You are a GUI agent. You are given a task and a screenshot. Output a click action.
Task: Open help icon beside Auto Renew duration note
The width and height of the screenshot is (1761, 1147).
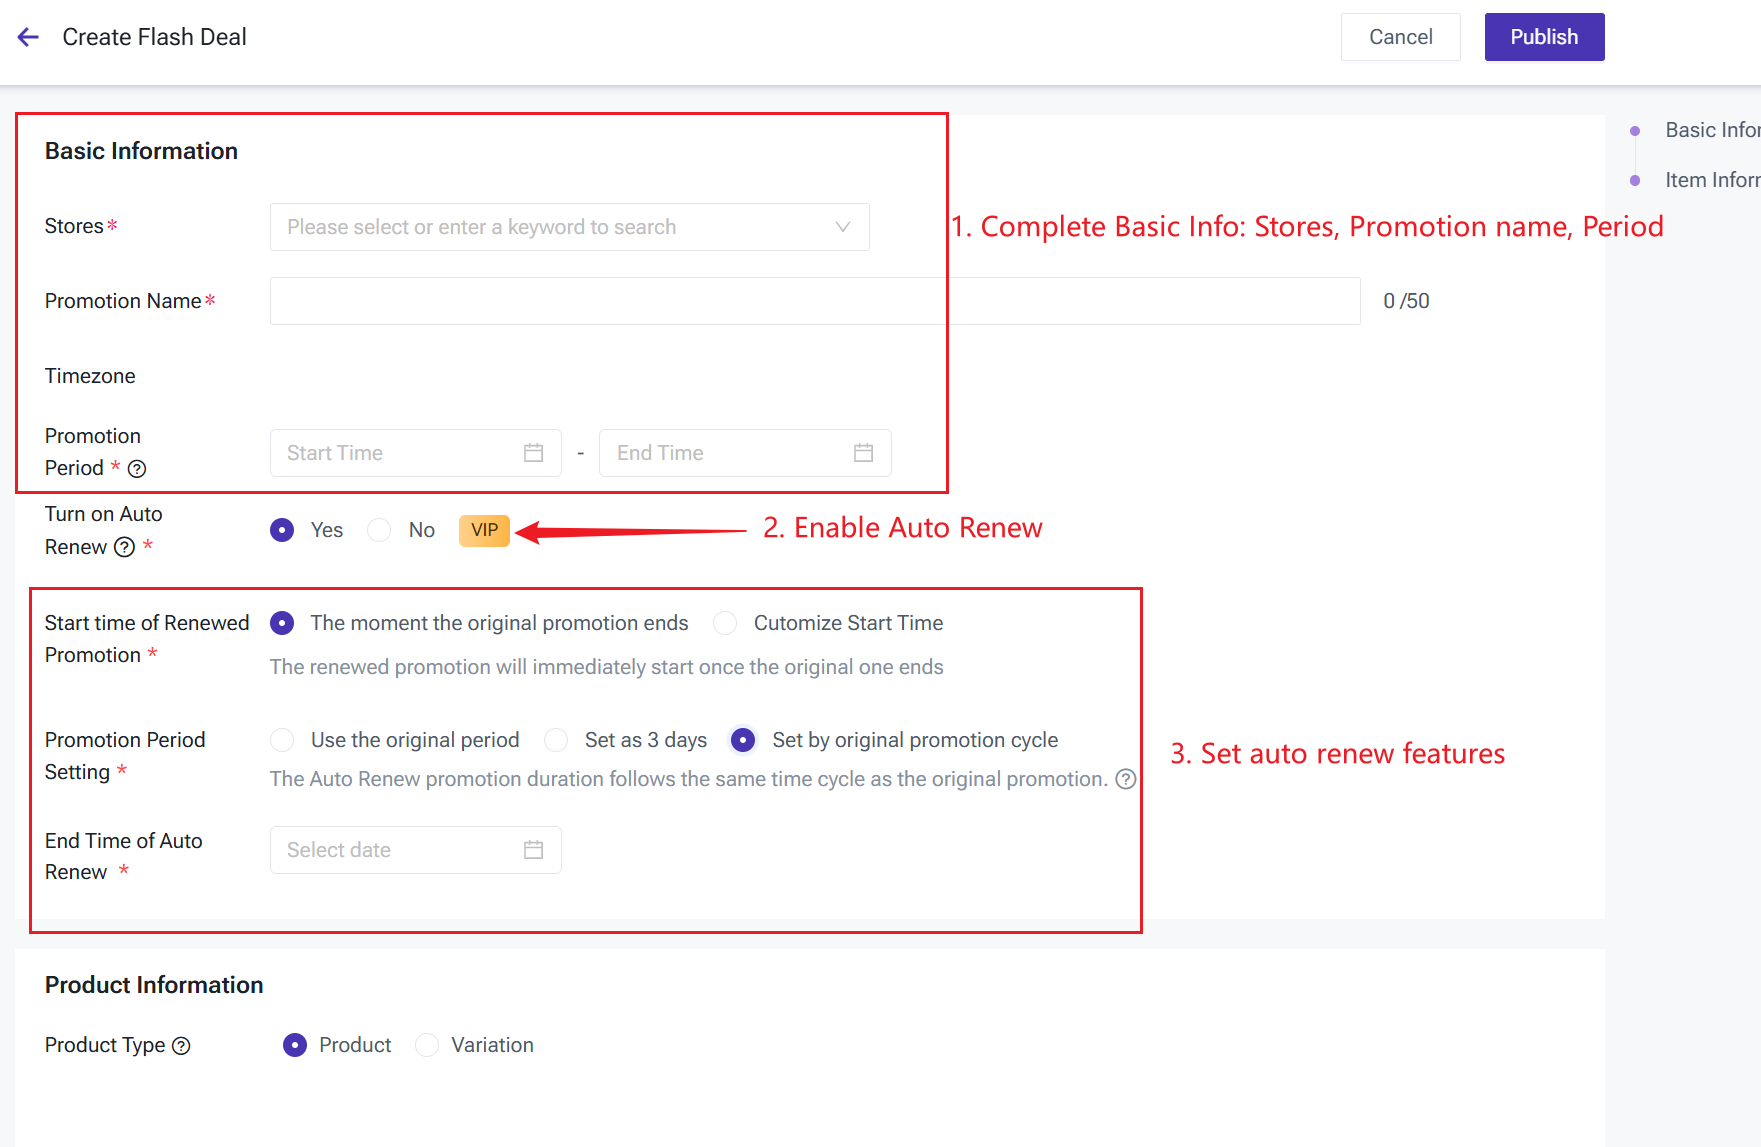tap(1126, 779)
